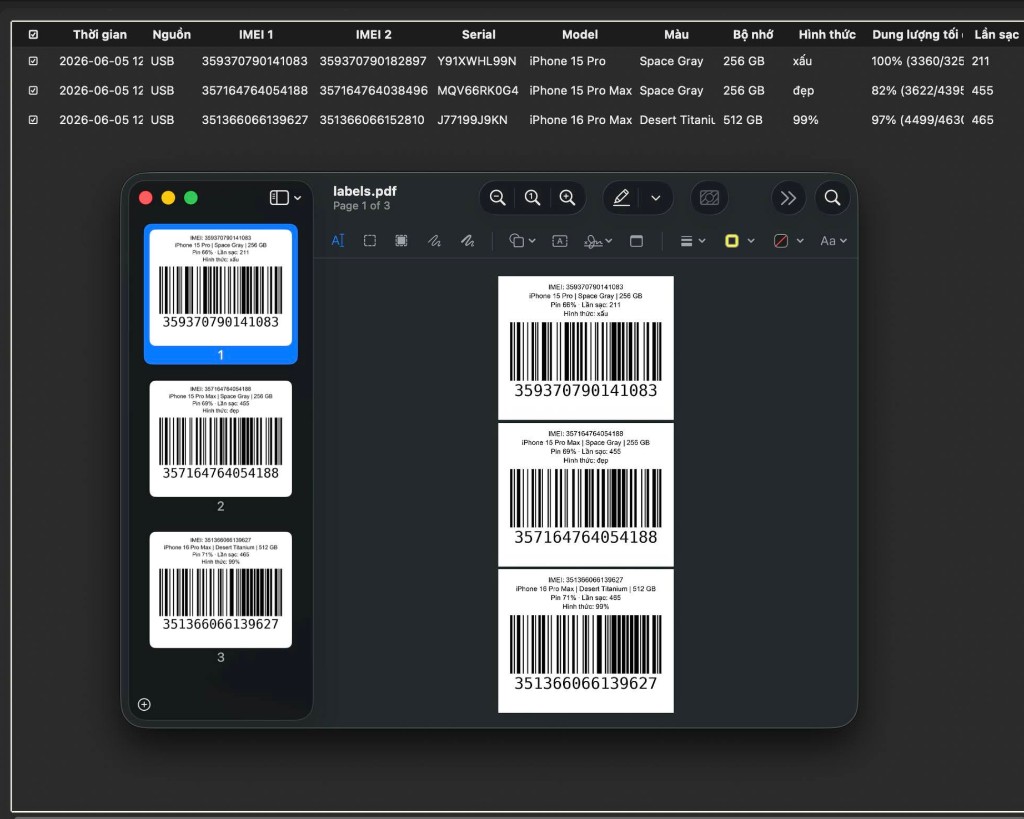The width and height of the screenshot is (1024, 819).
Task: Click the zoom in magnifier in Preview
Action: (x=567, y=198)
